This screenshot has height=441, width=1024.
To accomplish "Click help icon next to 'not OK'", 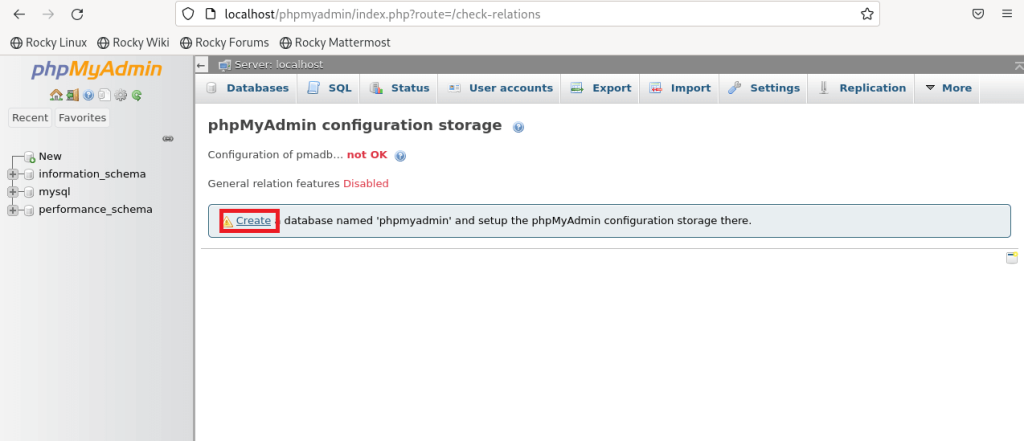I will click(x=401, y=156).
